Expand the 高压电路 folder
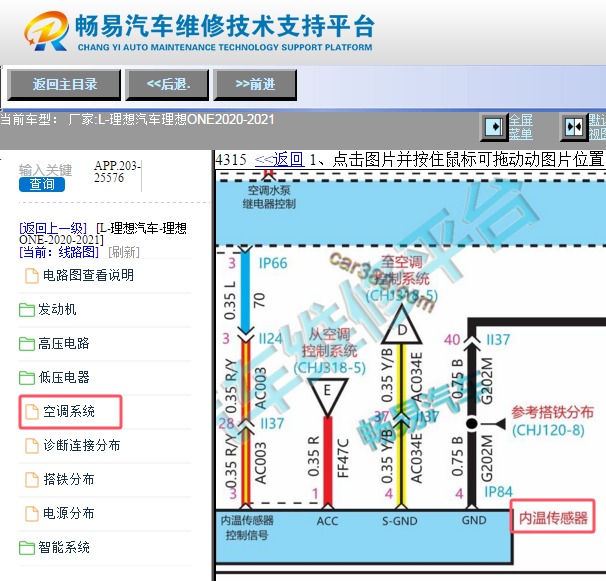606x581 pixels. pyautogui.click(x=64, y=344)
